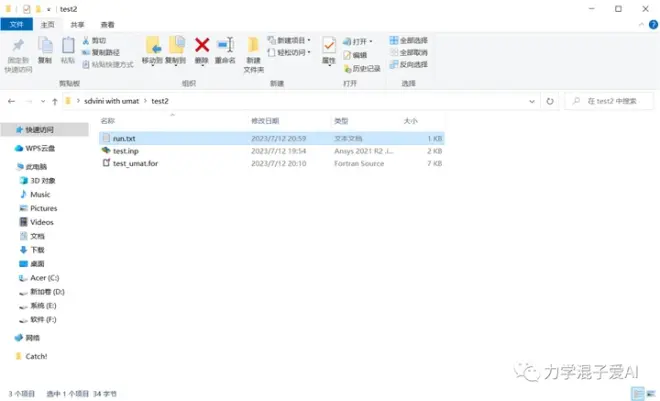
Task: Click the New Folder (新建文件夹) icon
Action: [x=254, y=48]
